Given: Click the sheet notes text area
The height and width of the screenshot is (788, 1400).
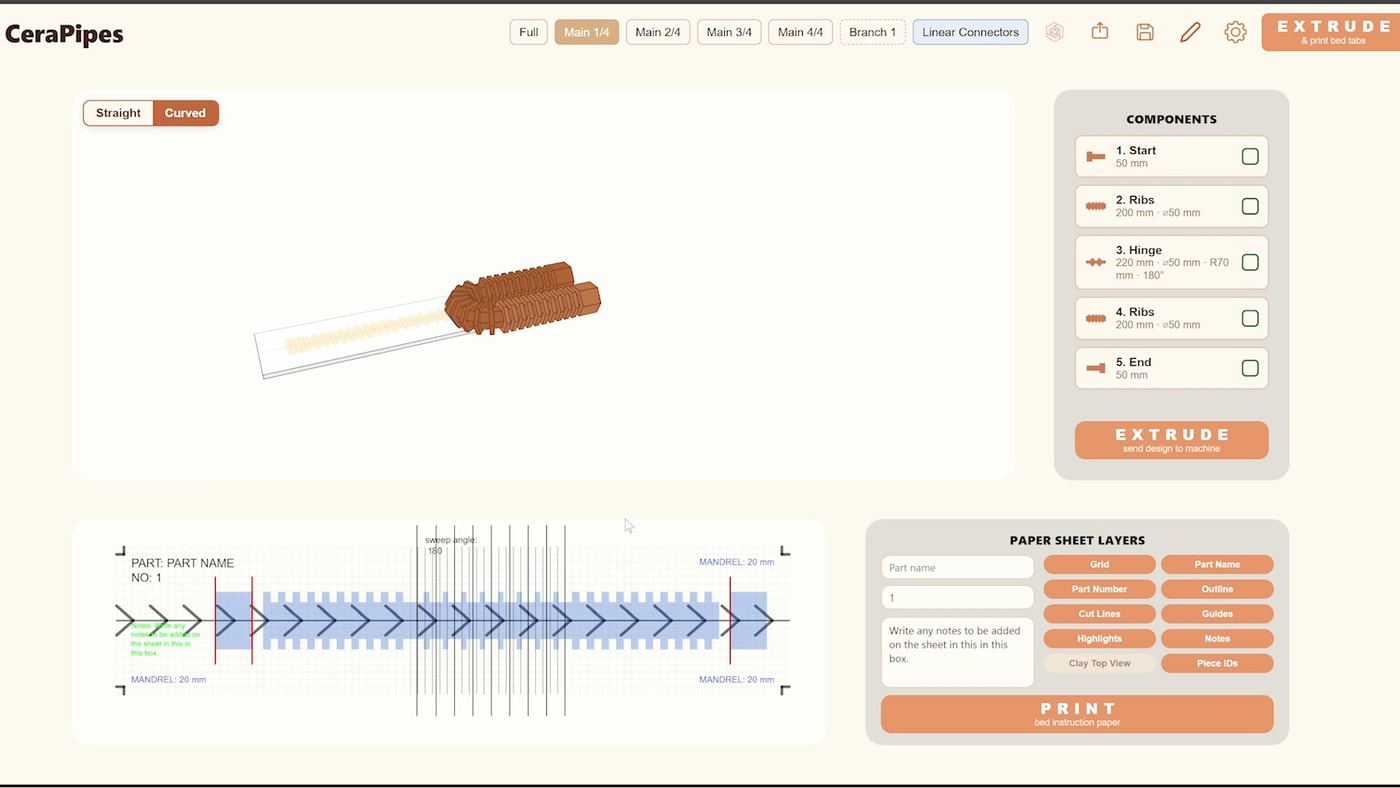Looking at the screenshot, I should click(x=957, y=652).
